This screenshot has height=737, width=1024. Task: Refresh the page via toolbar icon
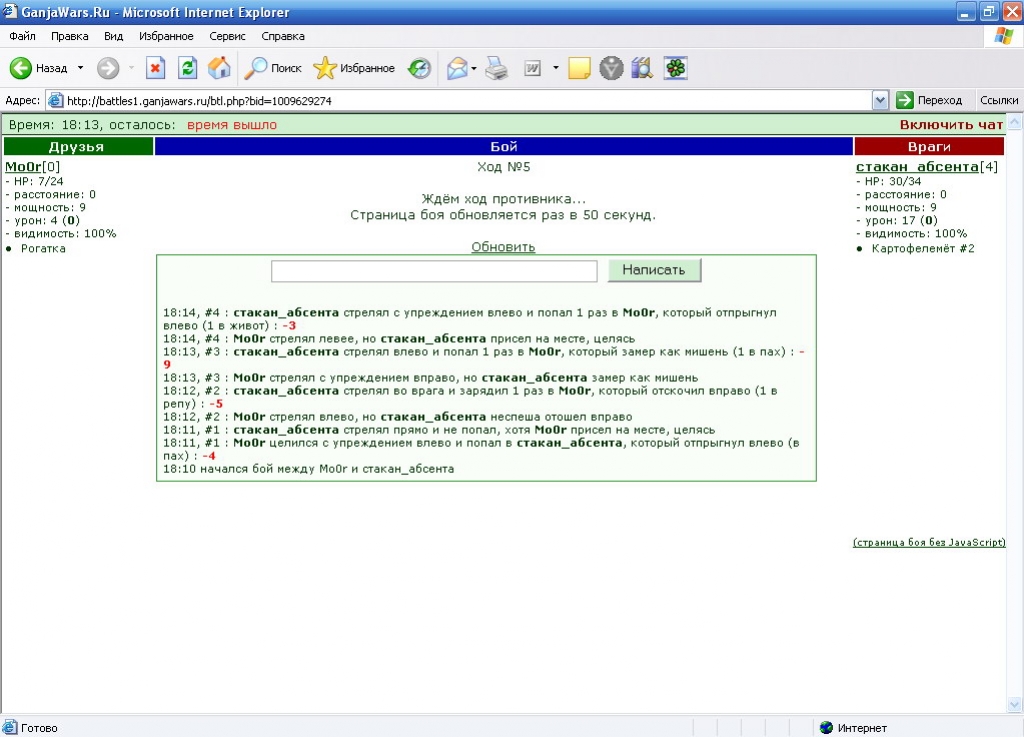187,68
